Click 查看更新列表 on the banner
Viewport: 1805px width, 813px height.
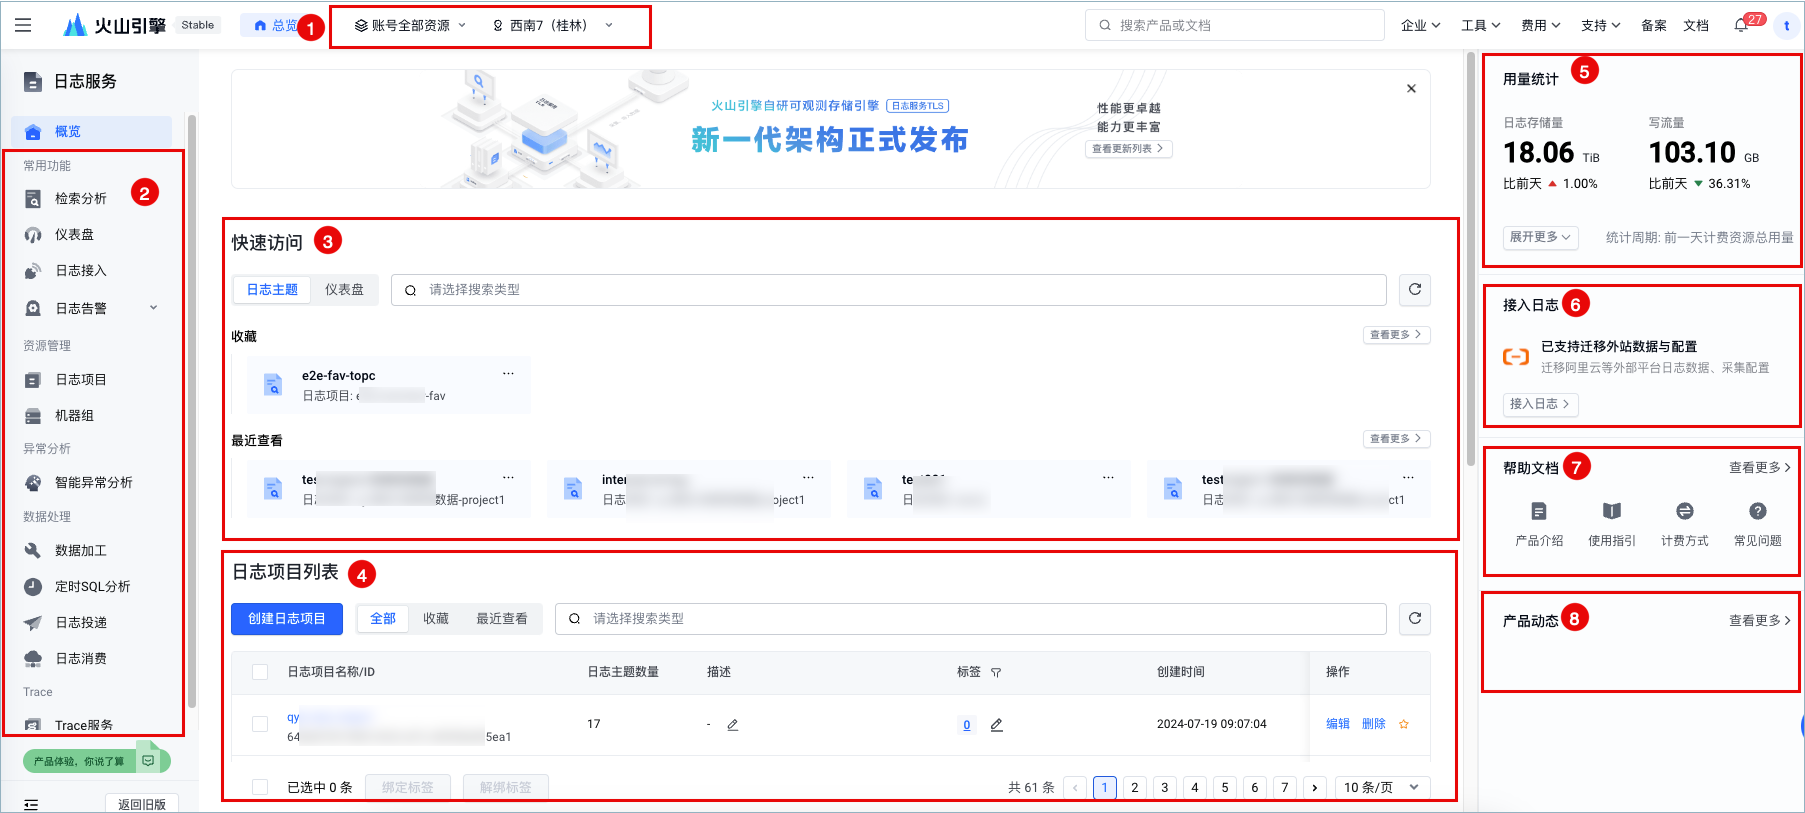click(1128, 149)
